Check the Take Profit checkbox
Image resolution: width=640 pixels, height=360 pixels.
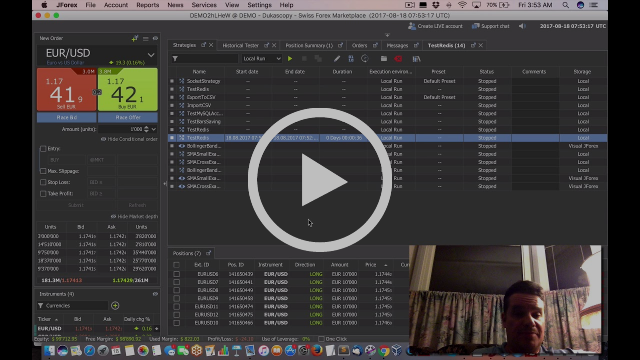pos(43,193)
